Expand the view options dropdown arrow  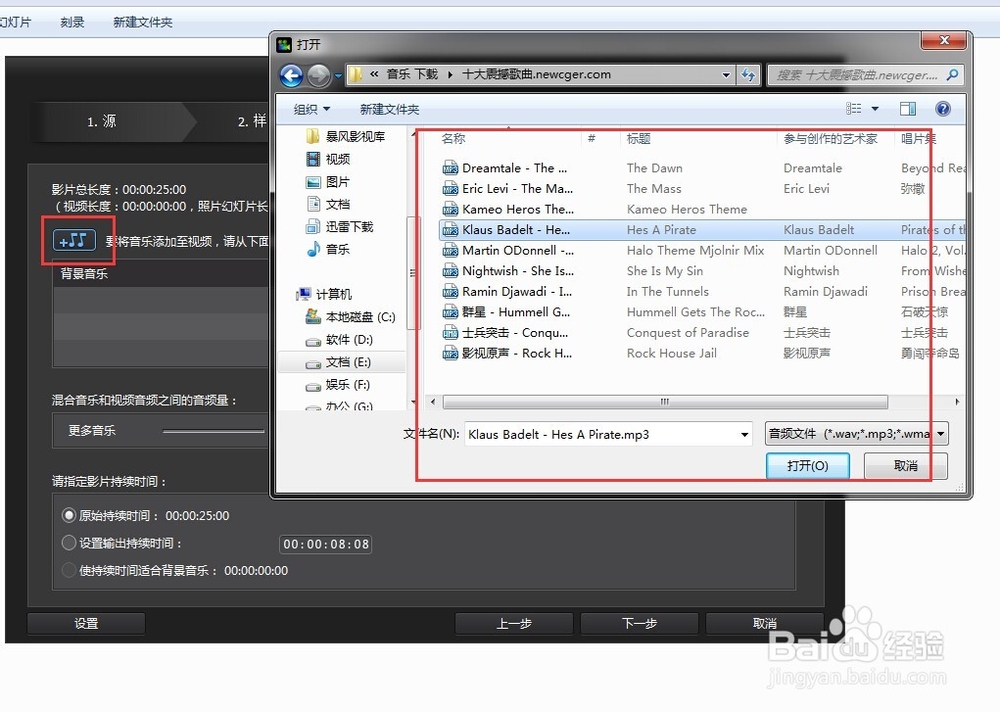pyautogui.click(x=875, y=109)
